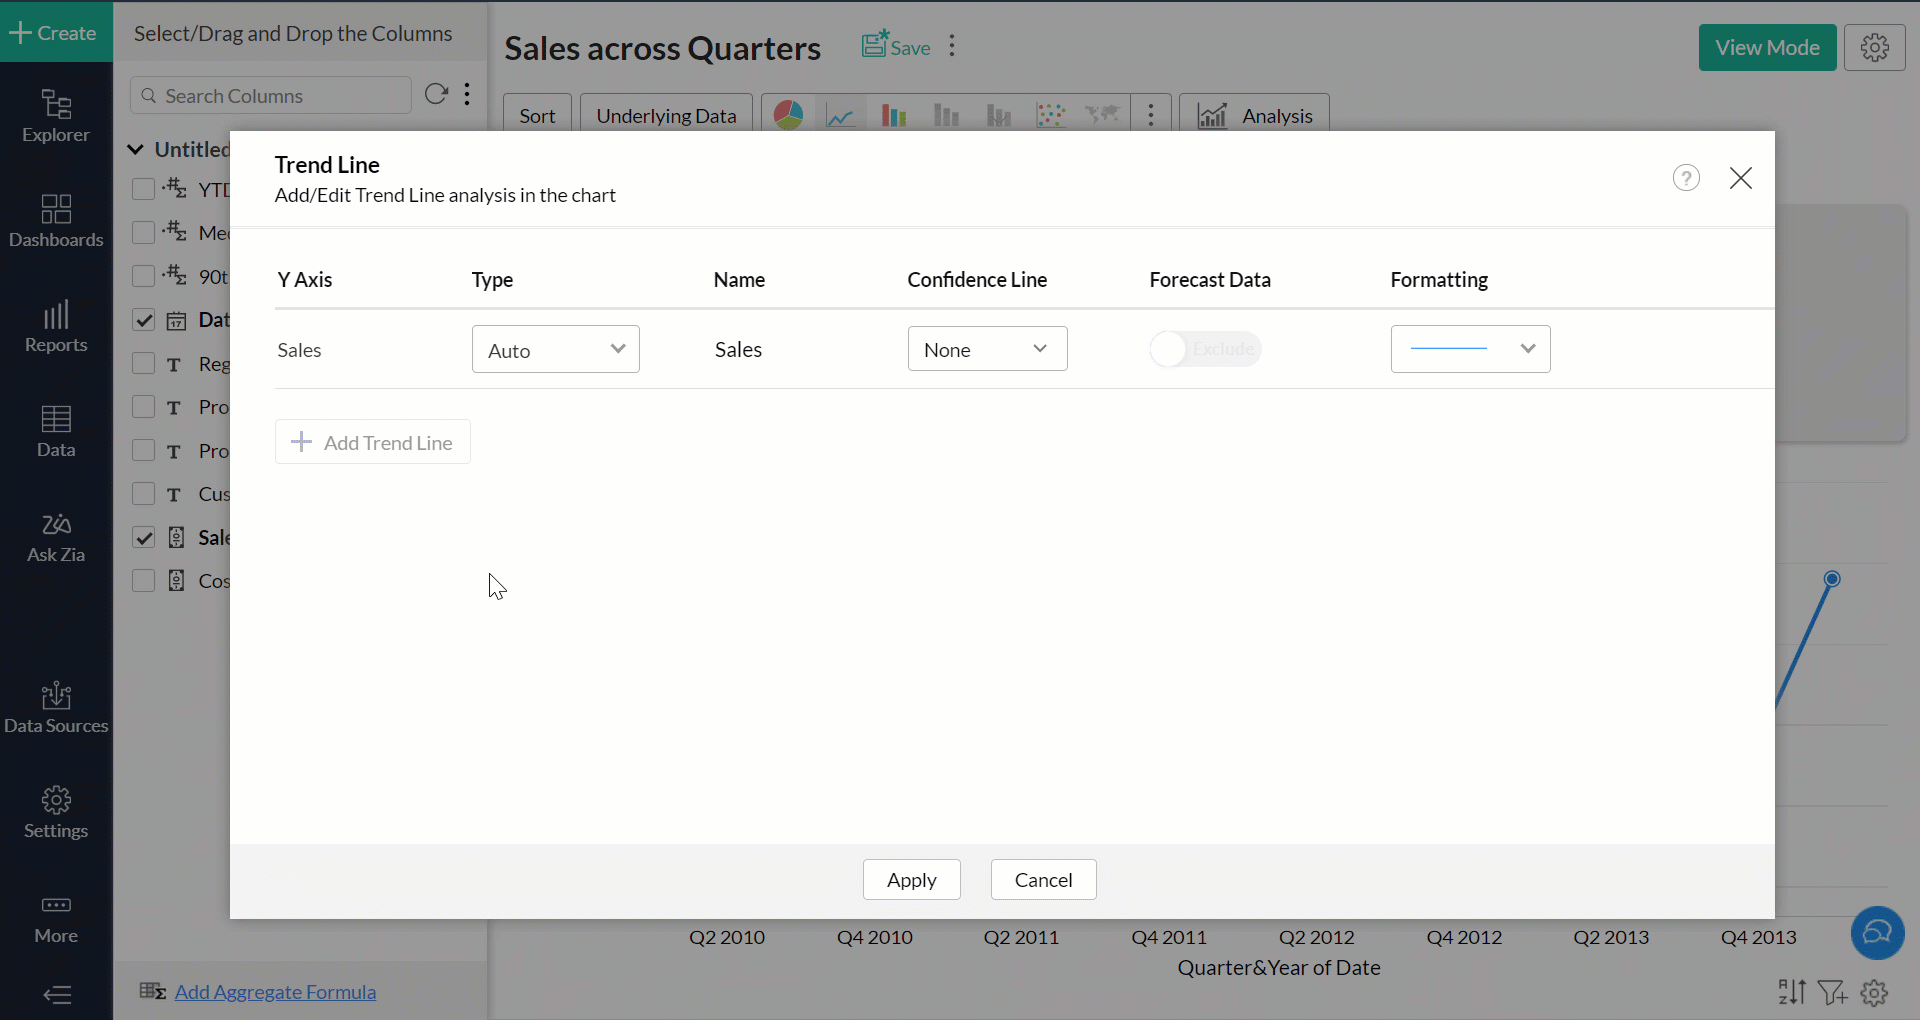This screenshot has height=1020, width=1920.
Task: Click the pie chart type icon
Action: point(788,116)
